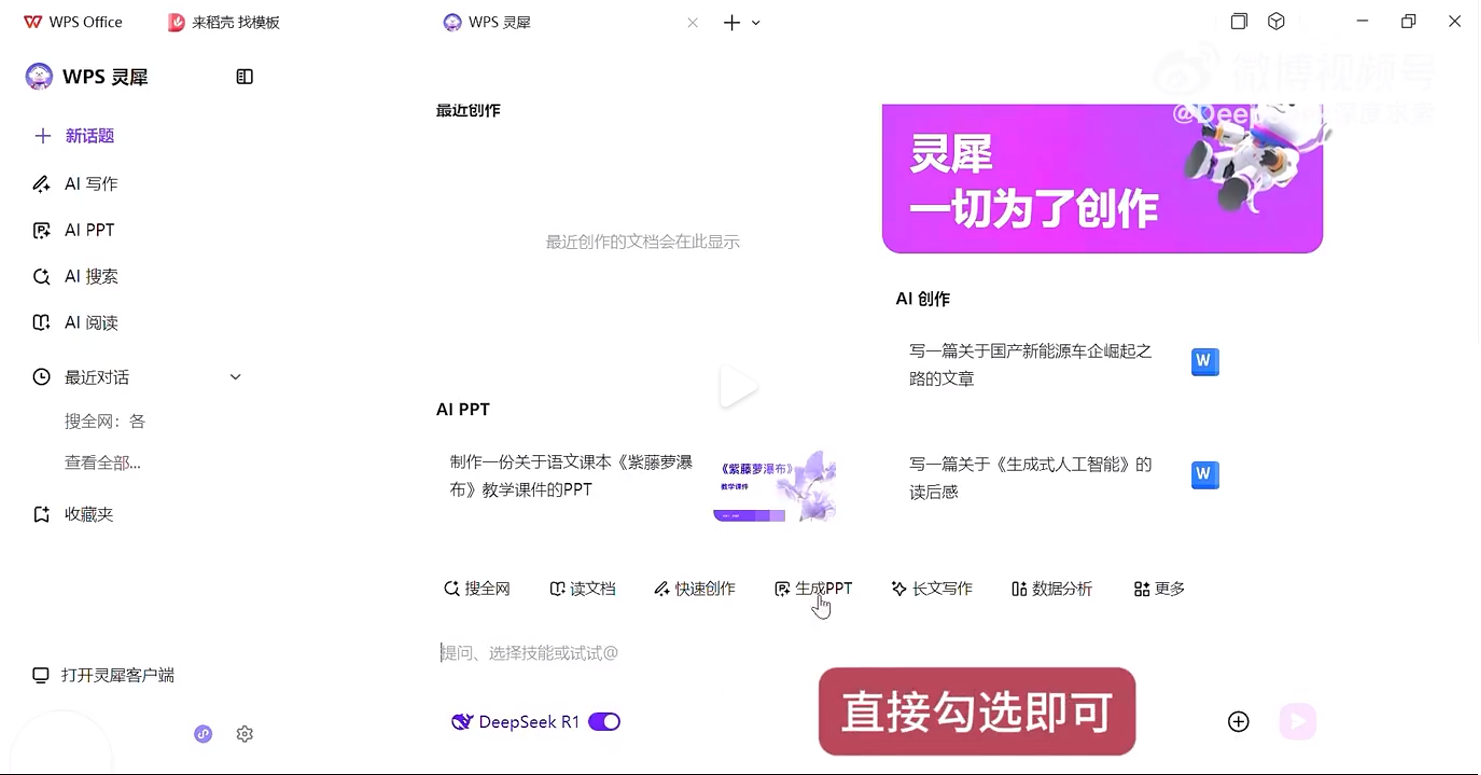Click the window list icon in the title bar
1481x775 pixels.
point(1239,21)
